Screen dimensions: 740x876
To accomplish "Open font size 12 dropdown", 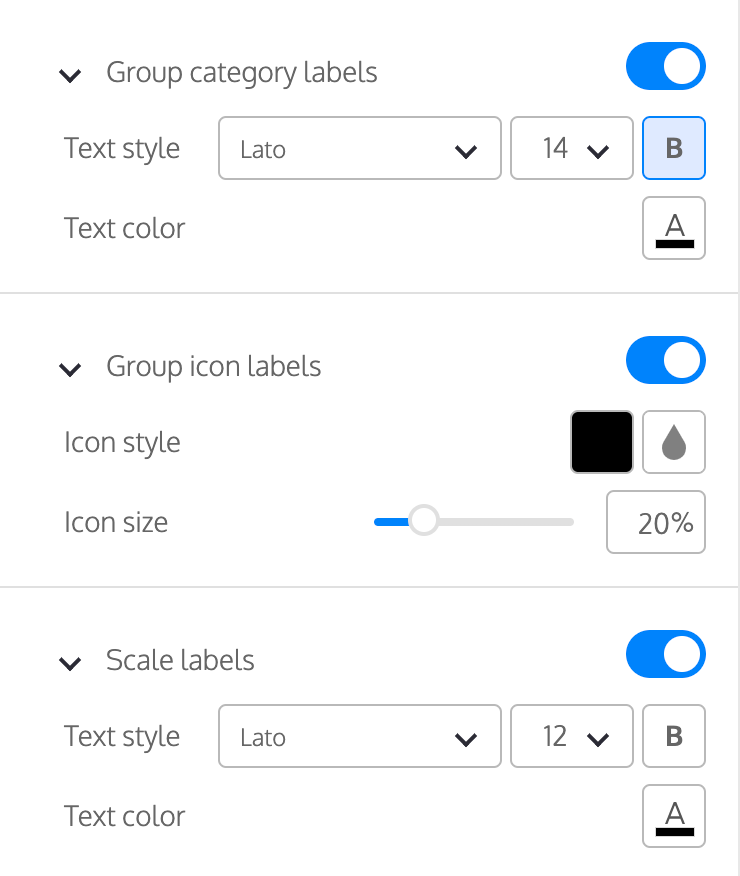I will tap(572, 736).
